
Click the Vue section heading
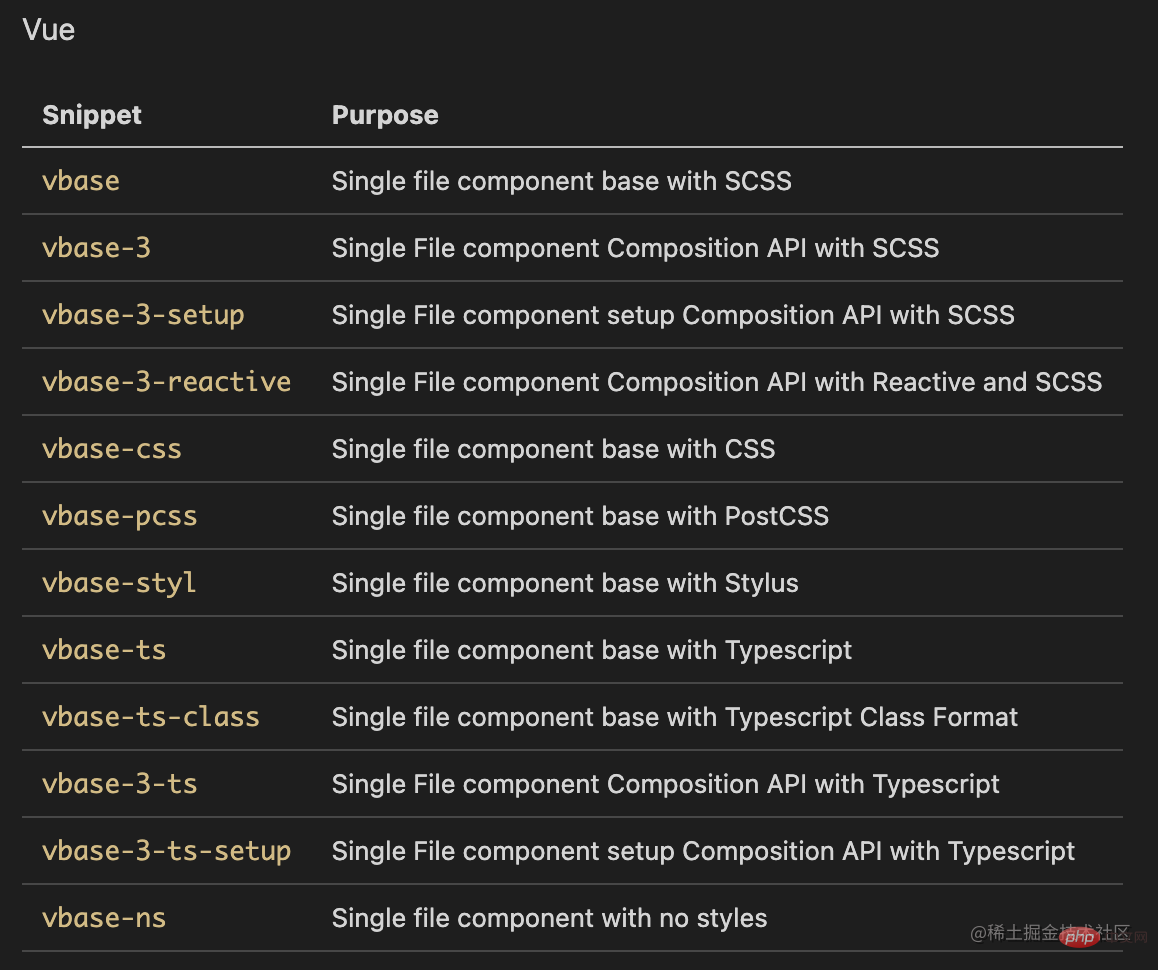point(49,30)
